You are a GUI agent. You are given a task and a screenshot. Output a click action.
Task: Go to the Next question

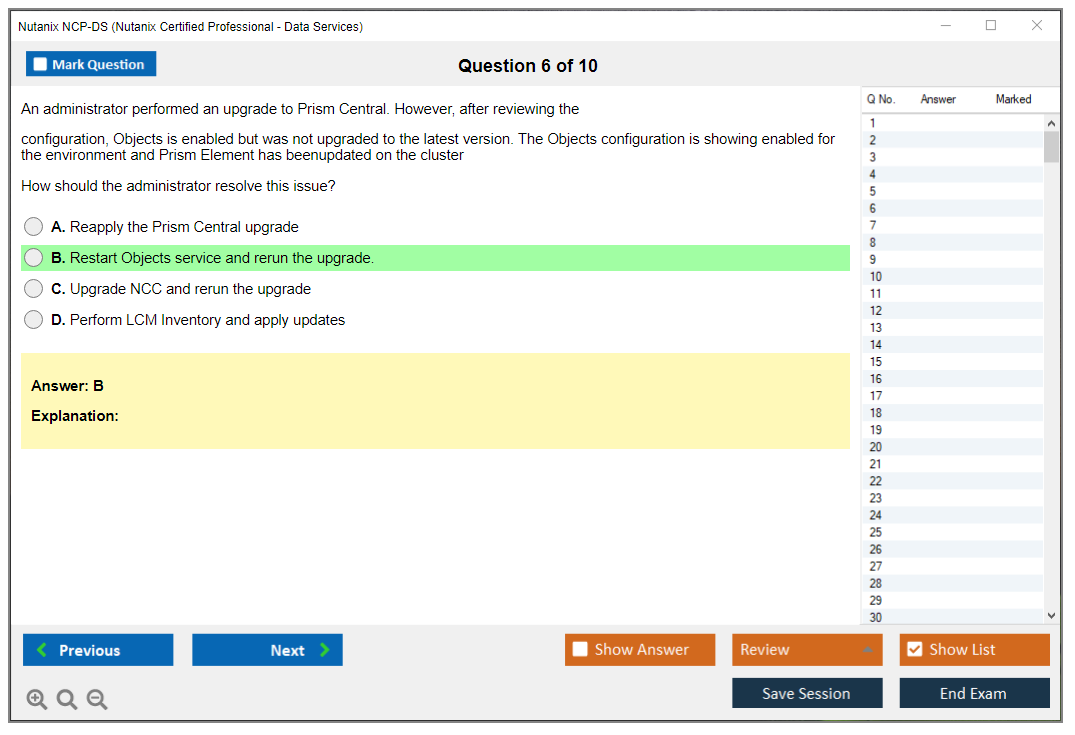pos(267,650)
